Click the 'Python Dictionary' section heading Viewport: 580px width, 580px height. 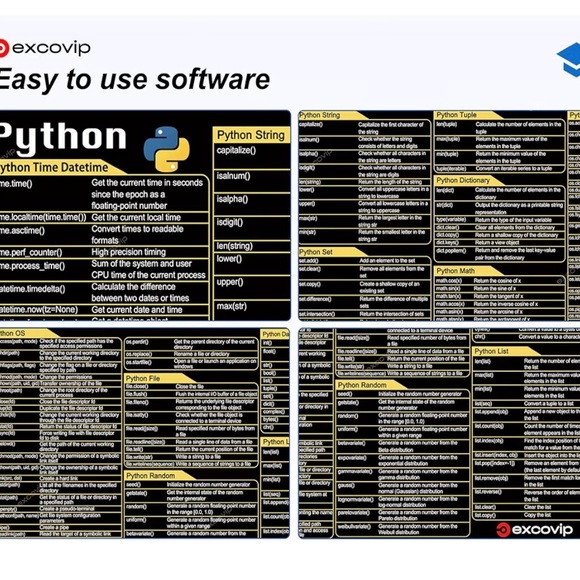tap(463, 181)
